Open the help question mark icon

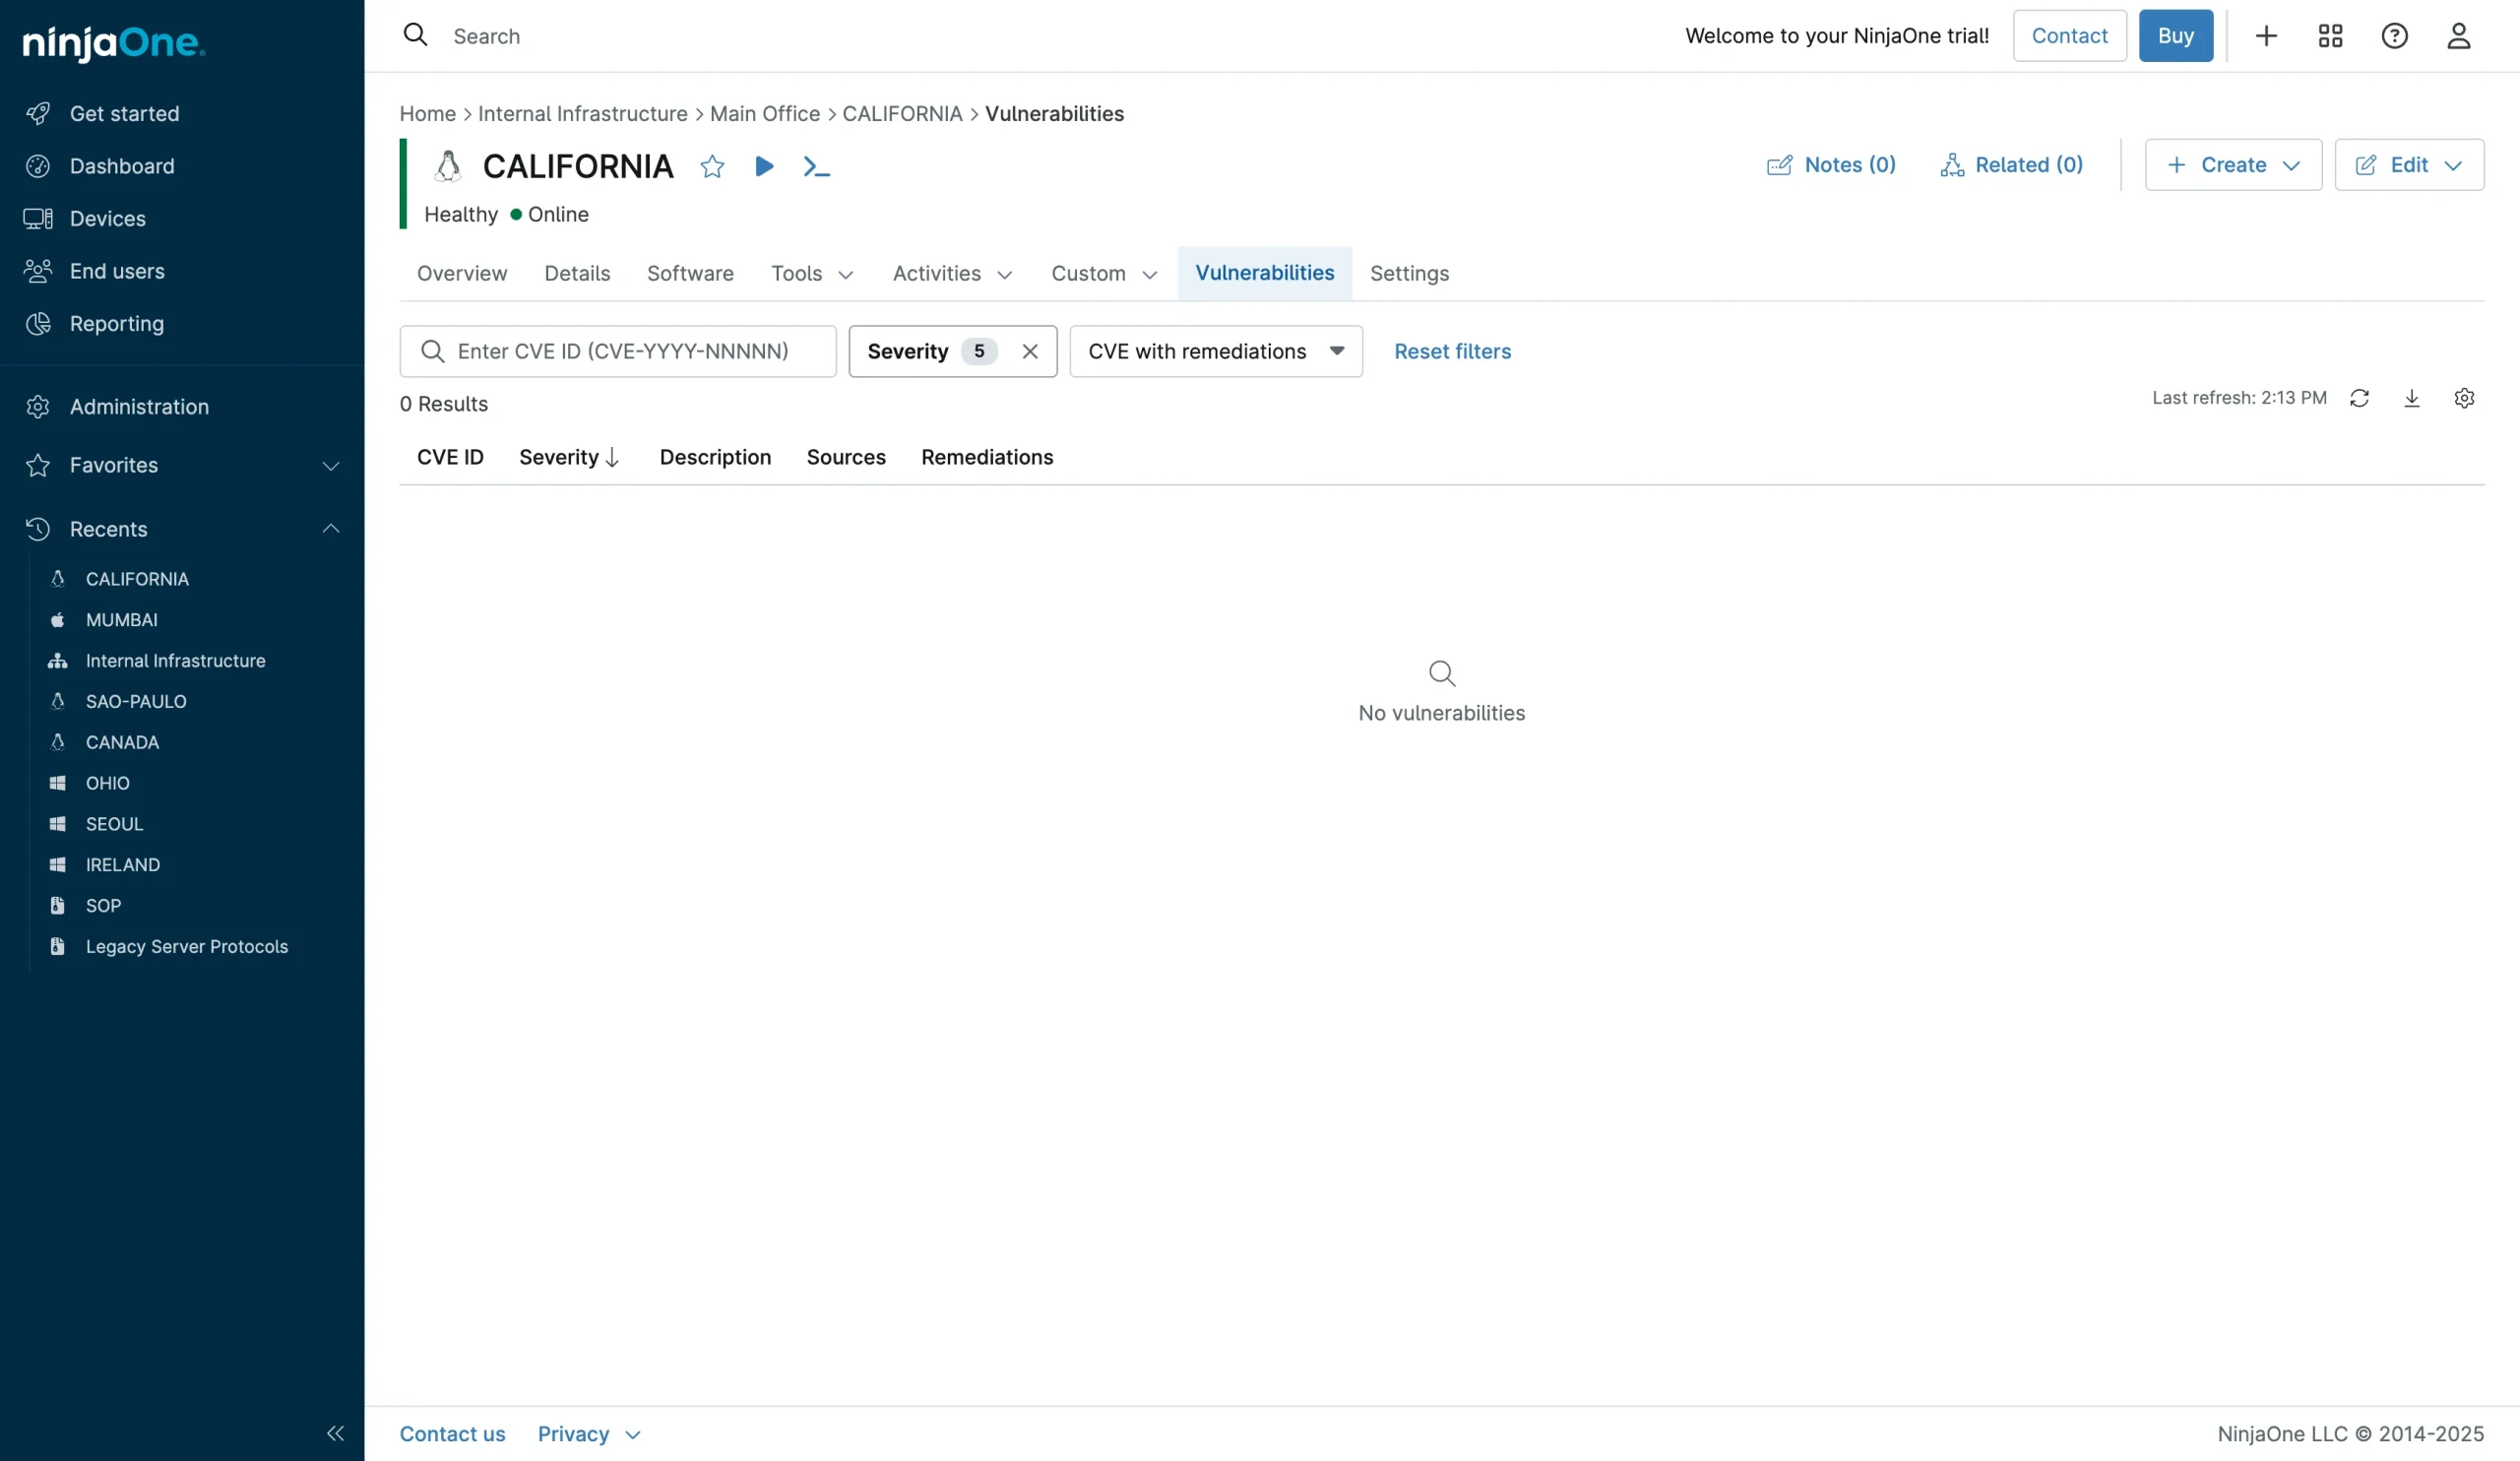[x=2394, y=36]
